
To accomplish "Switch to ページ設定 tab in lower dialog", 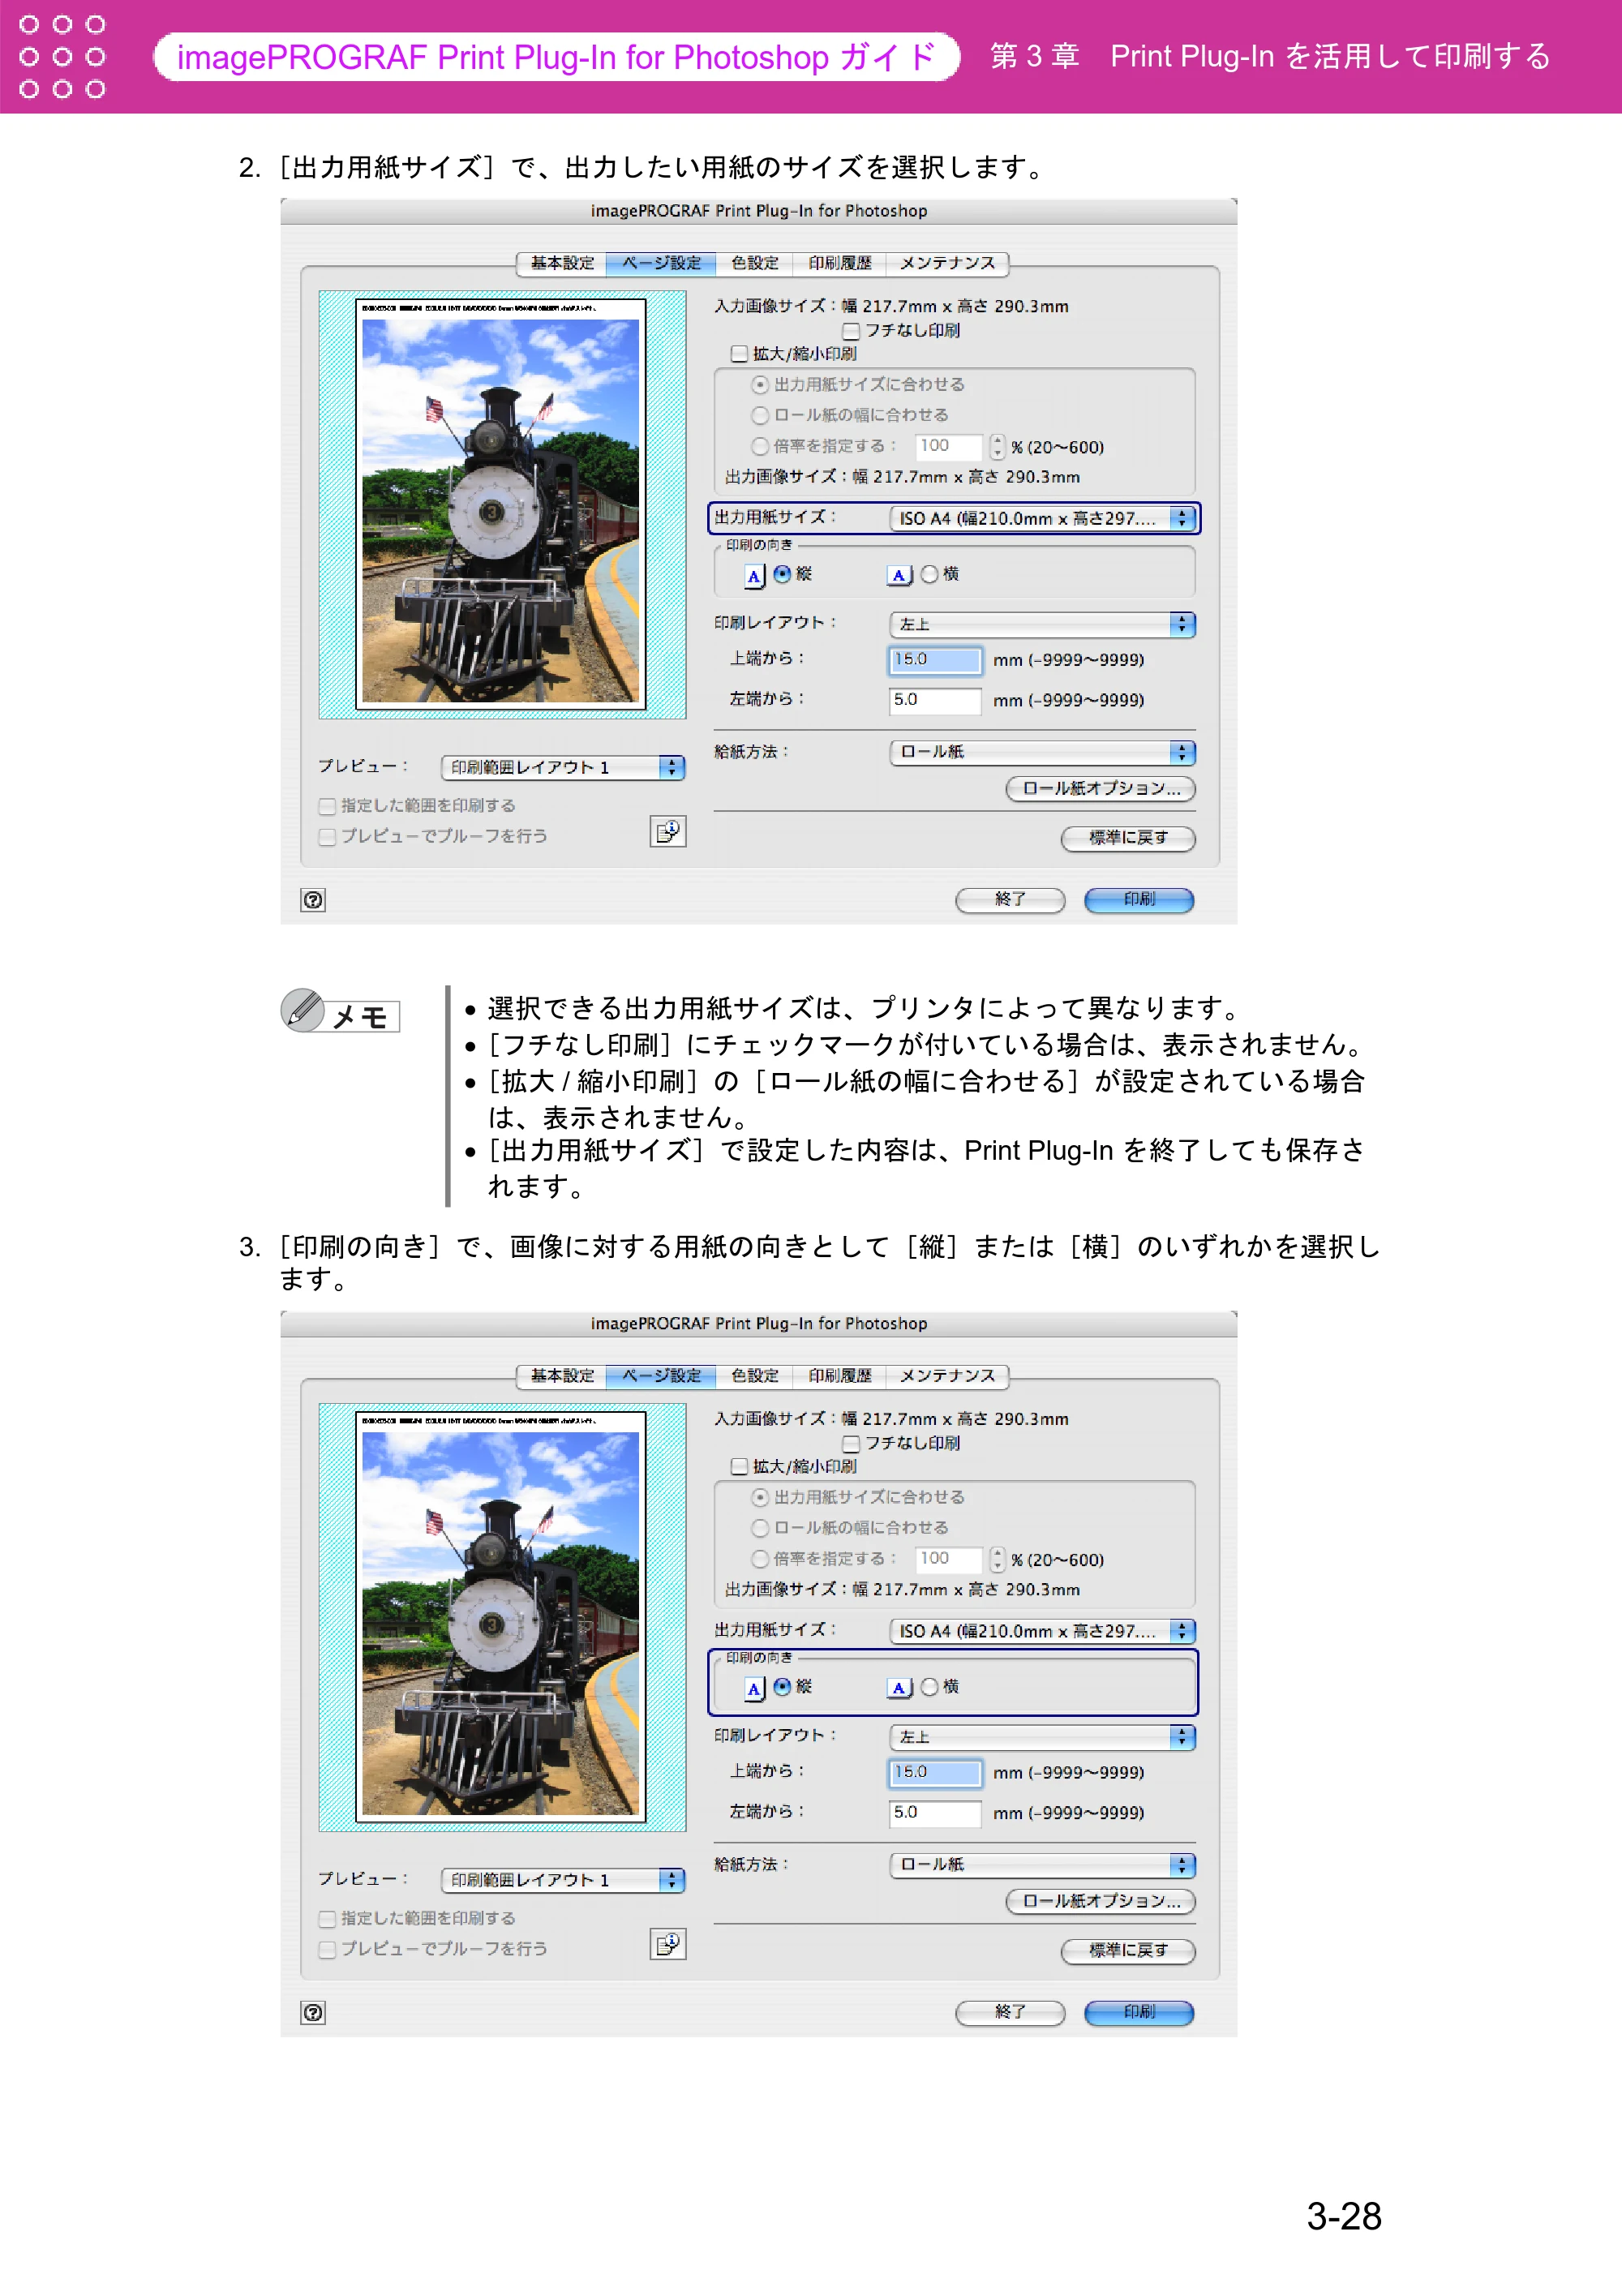I will [661, 1376].
